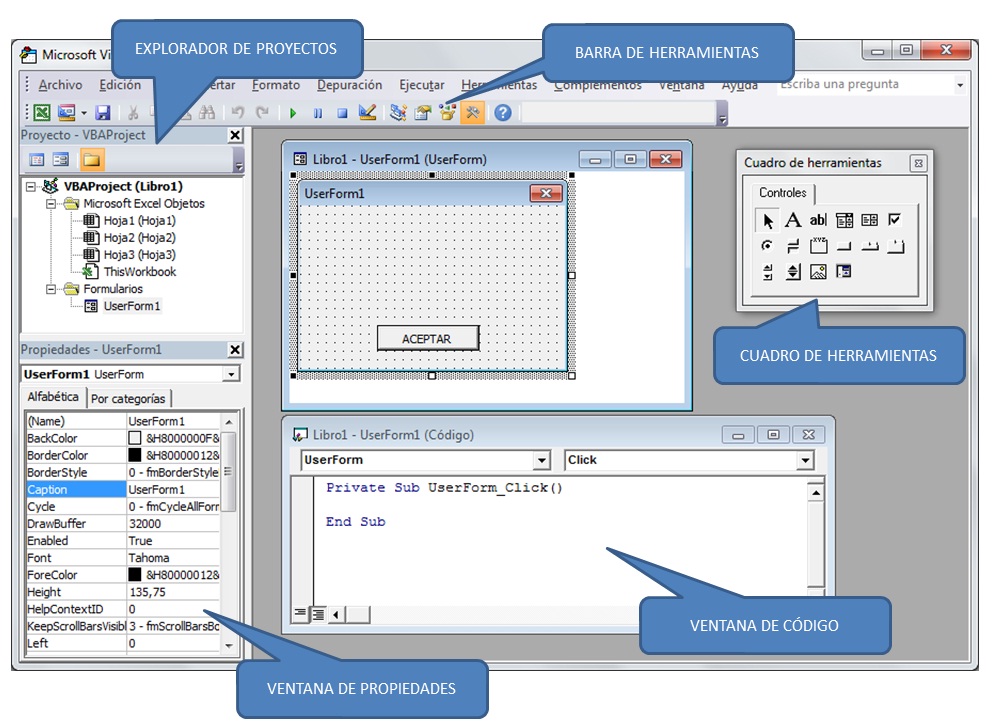Pause execution with the Break icon
The height and width of the screenshot is (727, 993).
pyautogui.click(x=317, y=113)
